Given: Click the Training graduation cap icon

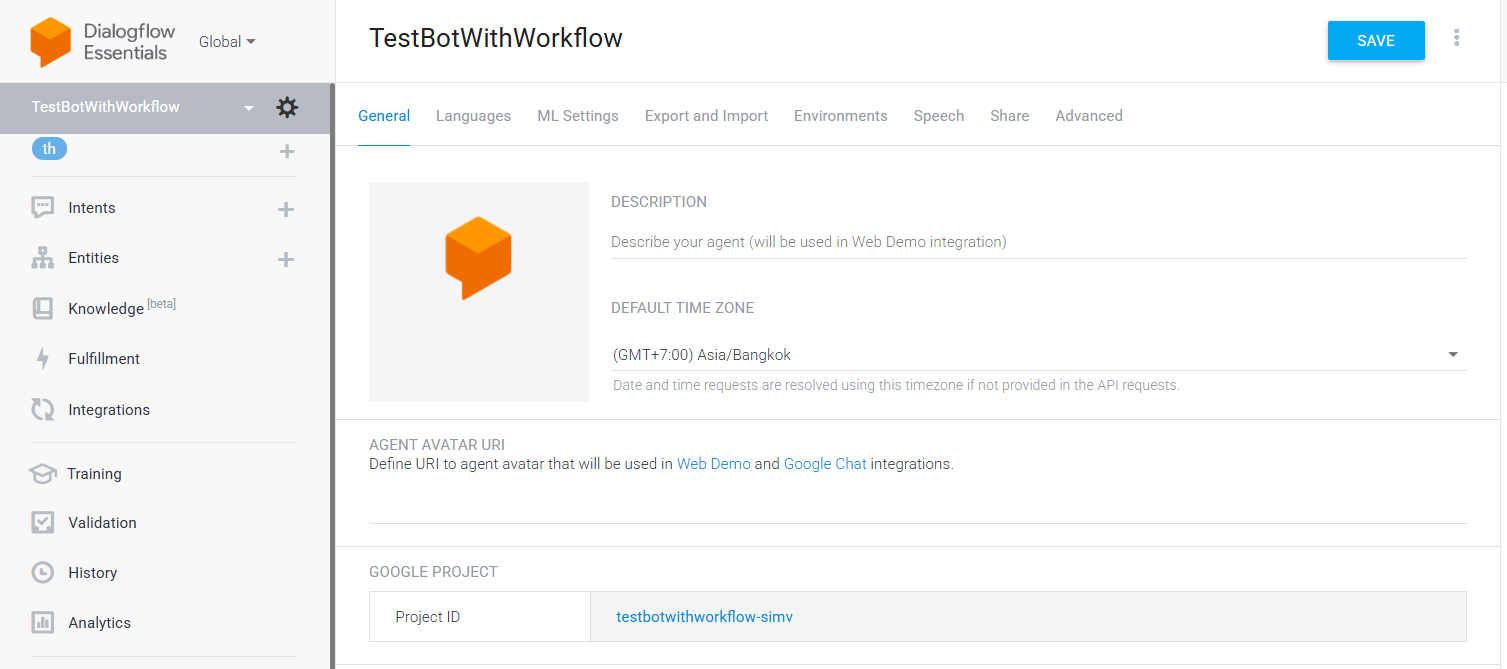Looking at the screenshot, I should pyautogui.click(x=42, y=474).
